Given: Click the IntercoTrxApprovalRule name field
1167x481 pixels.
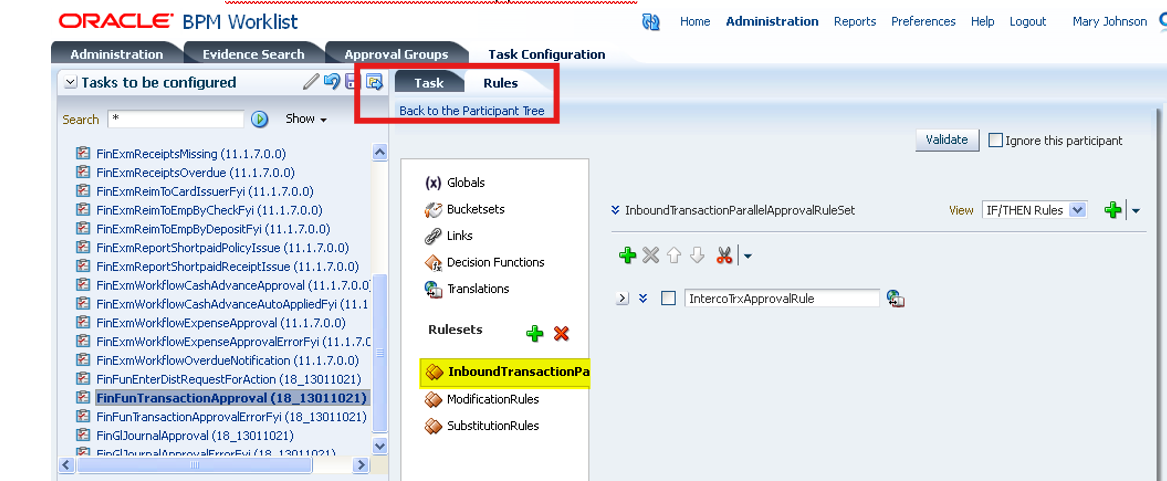Looking at the screenshot, I should [782, 299].
